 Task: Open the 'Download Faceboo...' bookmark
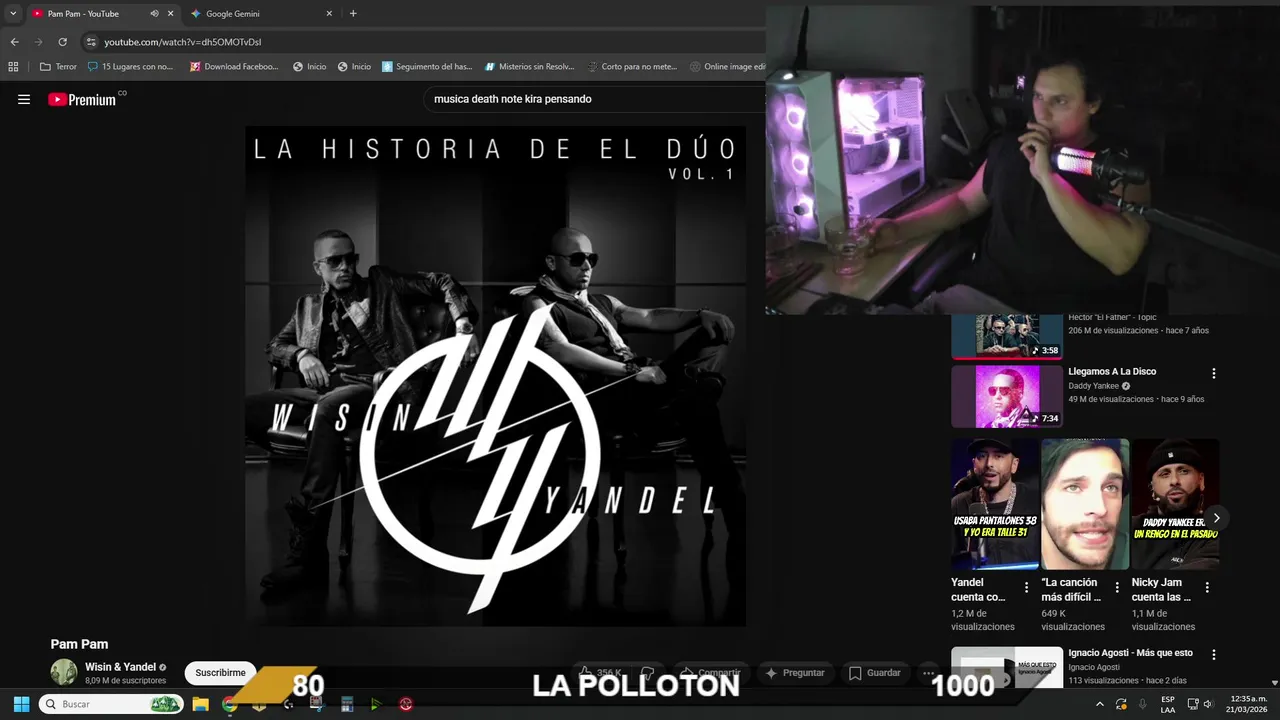click(x=233, y=67)
